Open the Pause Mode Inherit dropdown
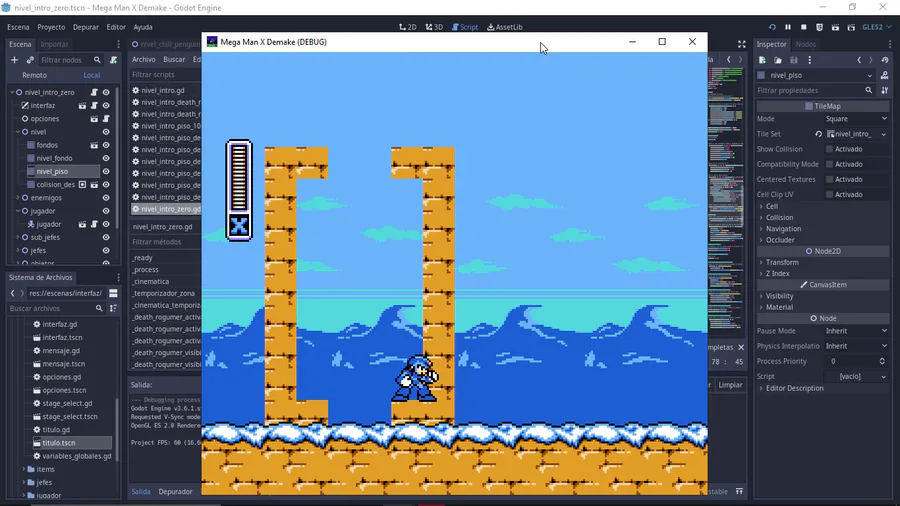Screen dimensions: 900x506 pos(856,331)
